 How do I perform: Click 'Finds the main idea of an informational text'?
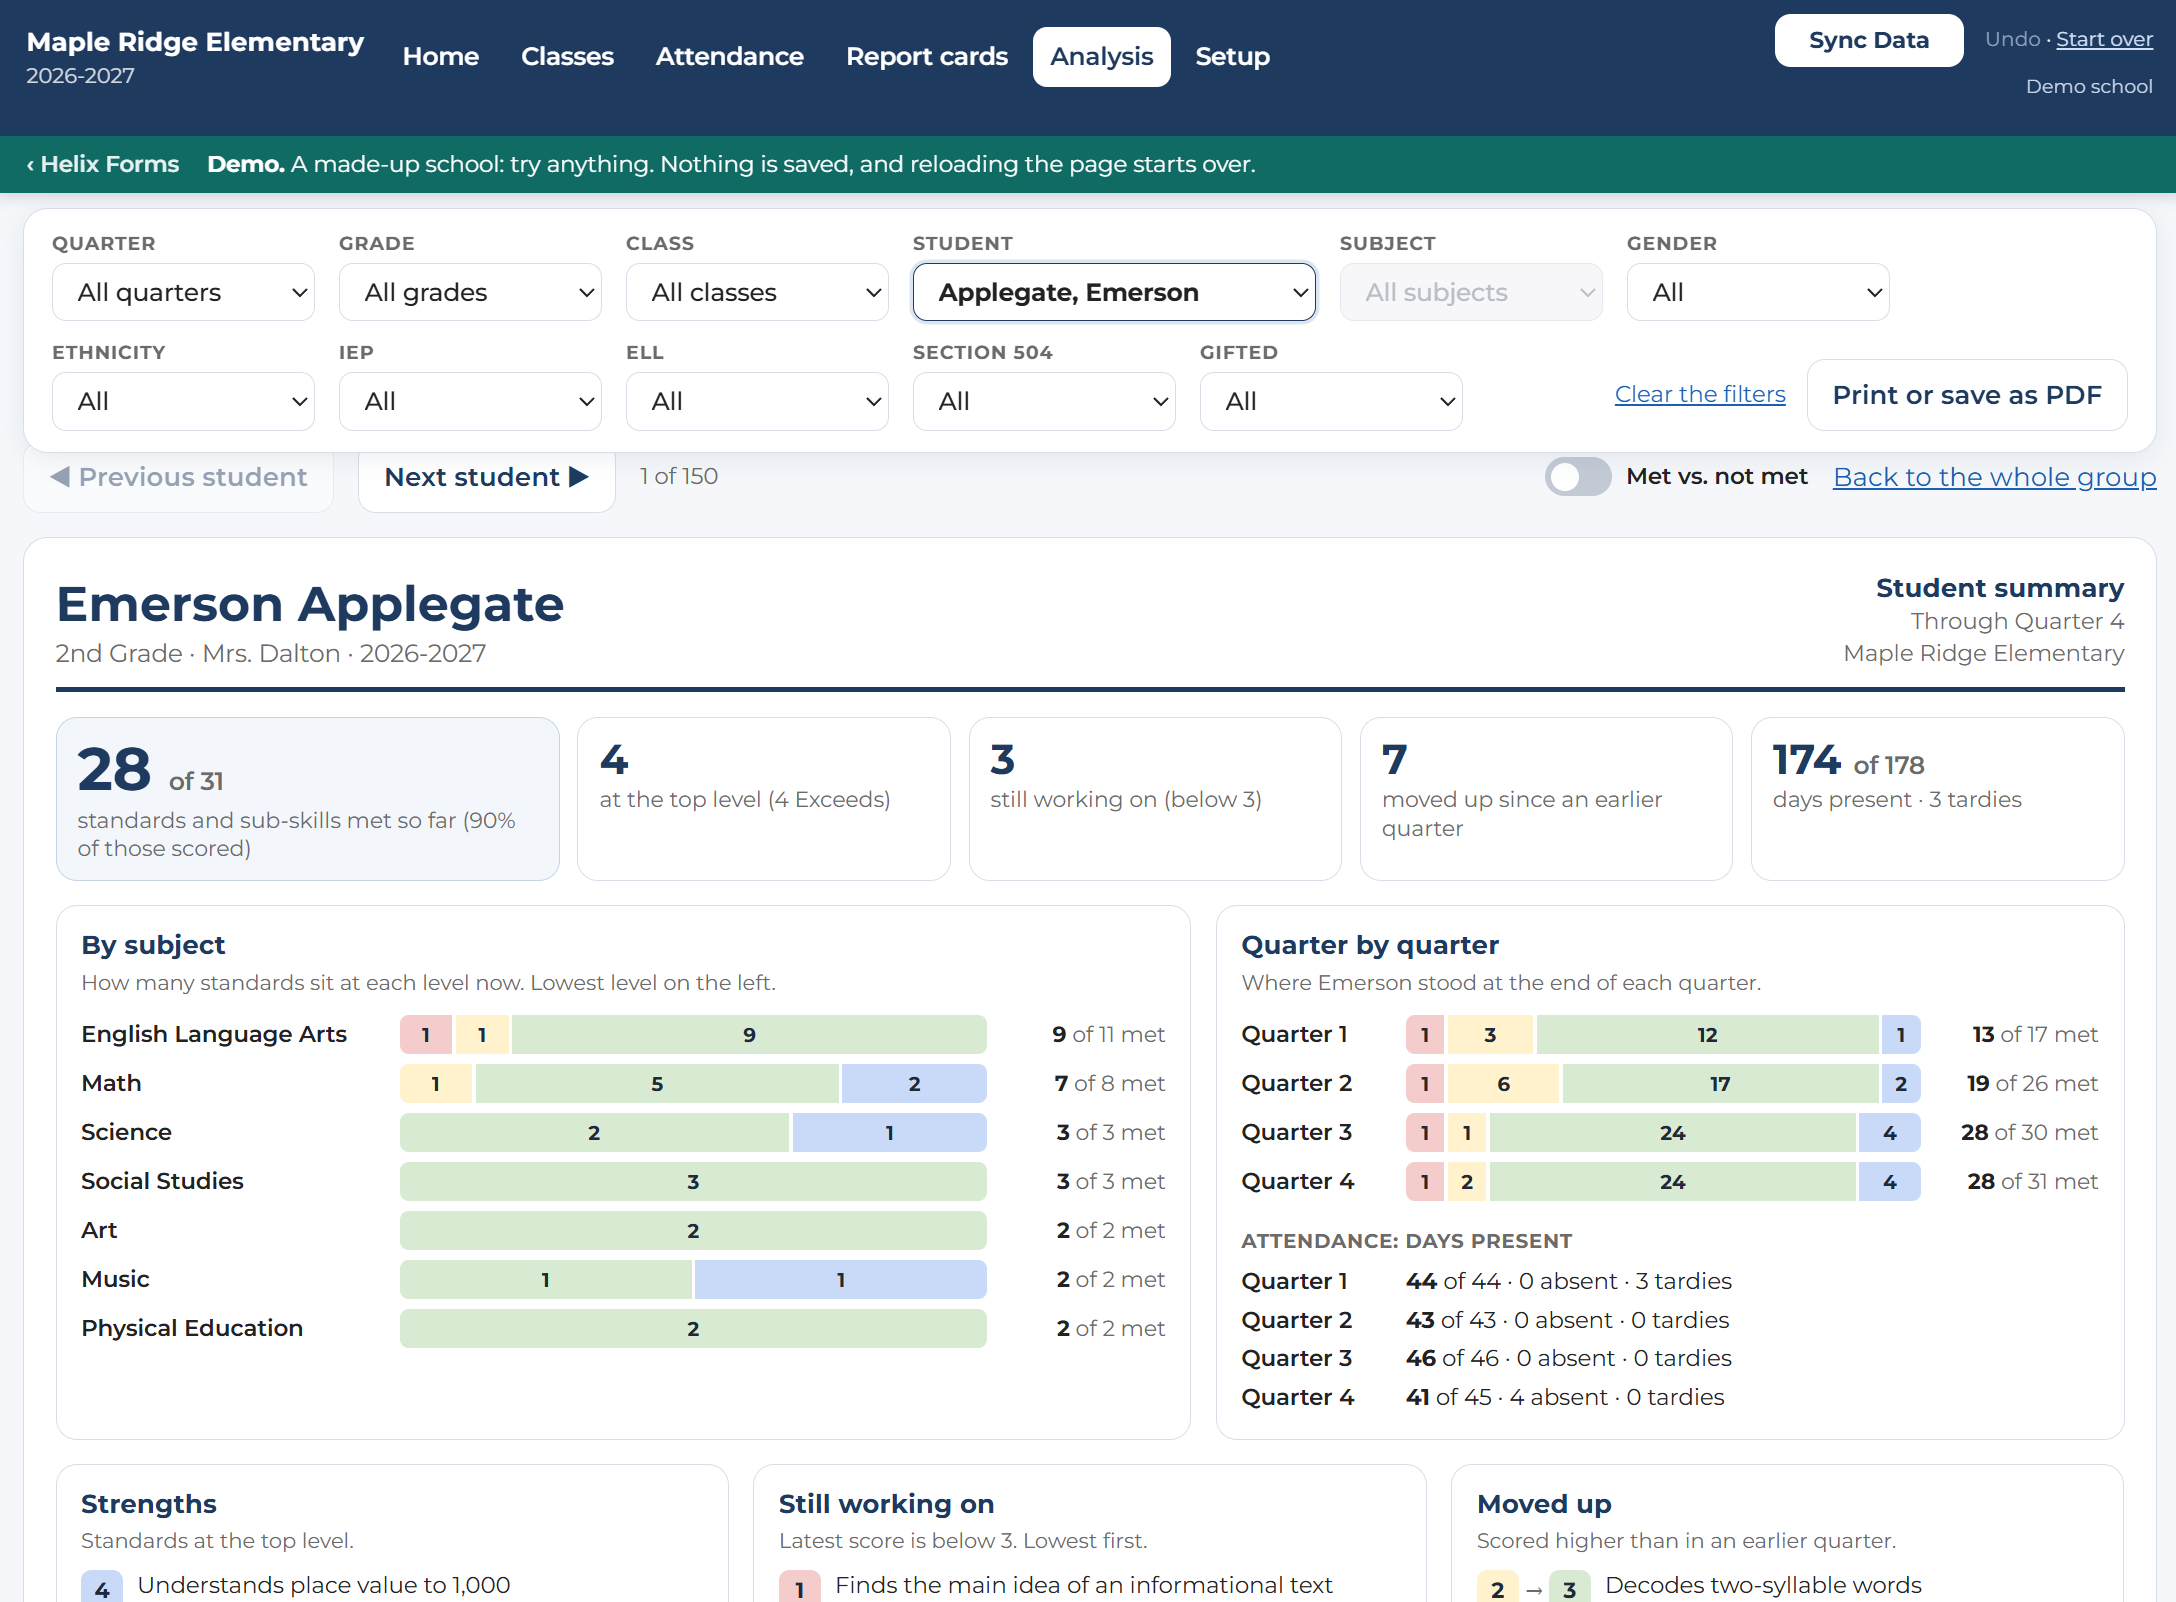pos(1084,1586)
